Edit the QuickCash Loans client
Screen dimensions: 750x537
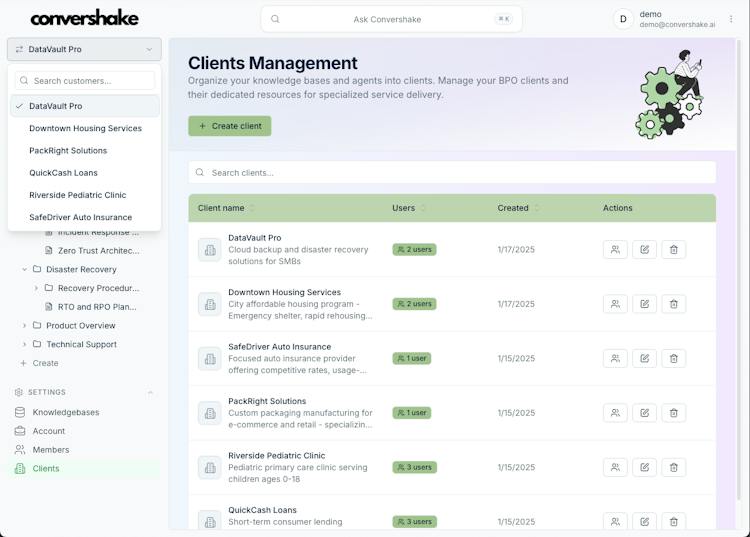(644, 522)
